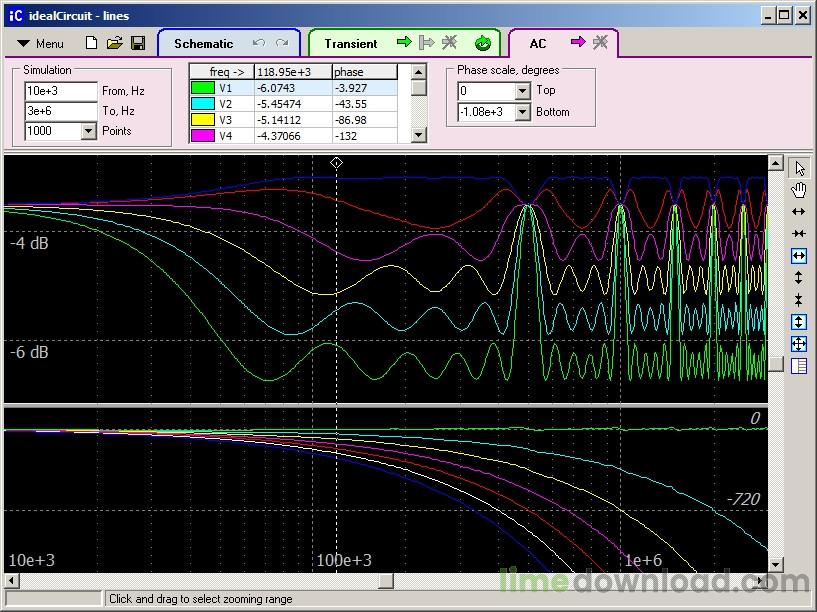The height and width of the screenshot is (612, 817).
Task: Click the value -6.0743 in V1 row
Action: coord(276,88)
